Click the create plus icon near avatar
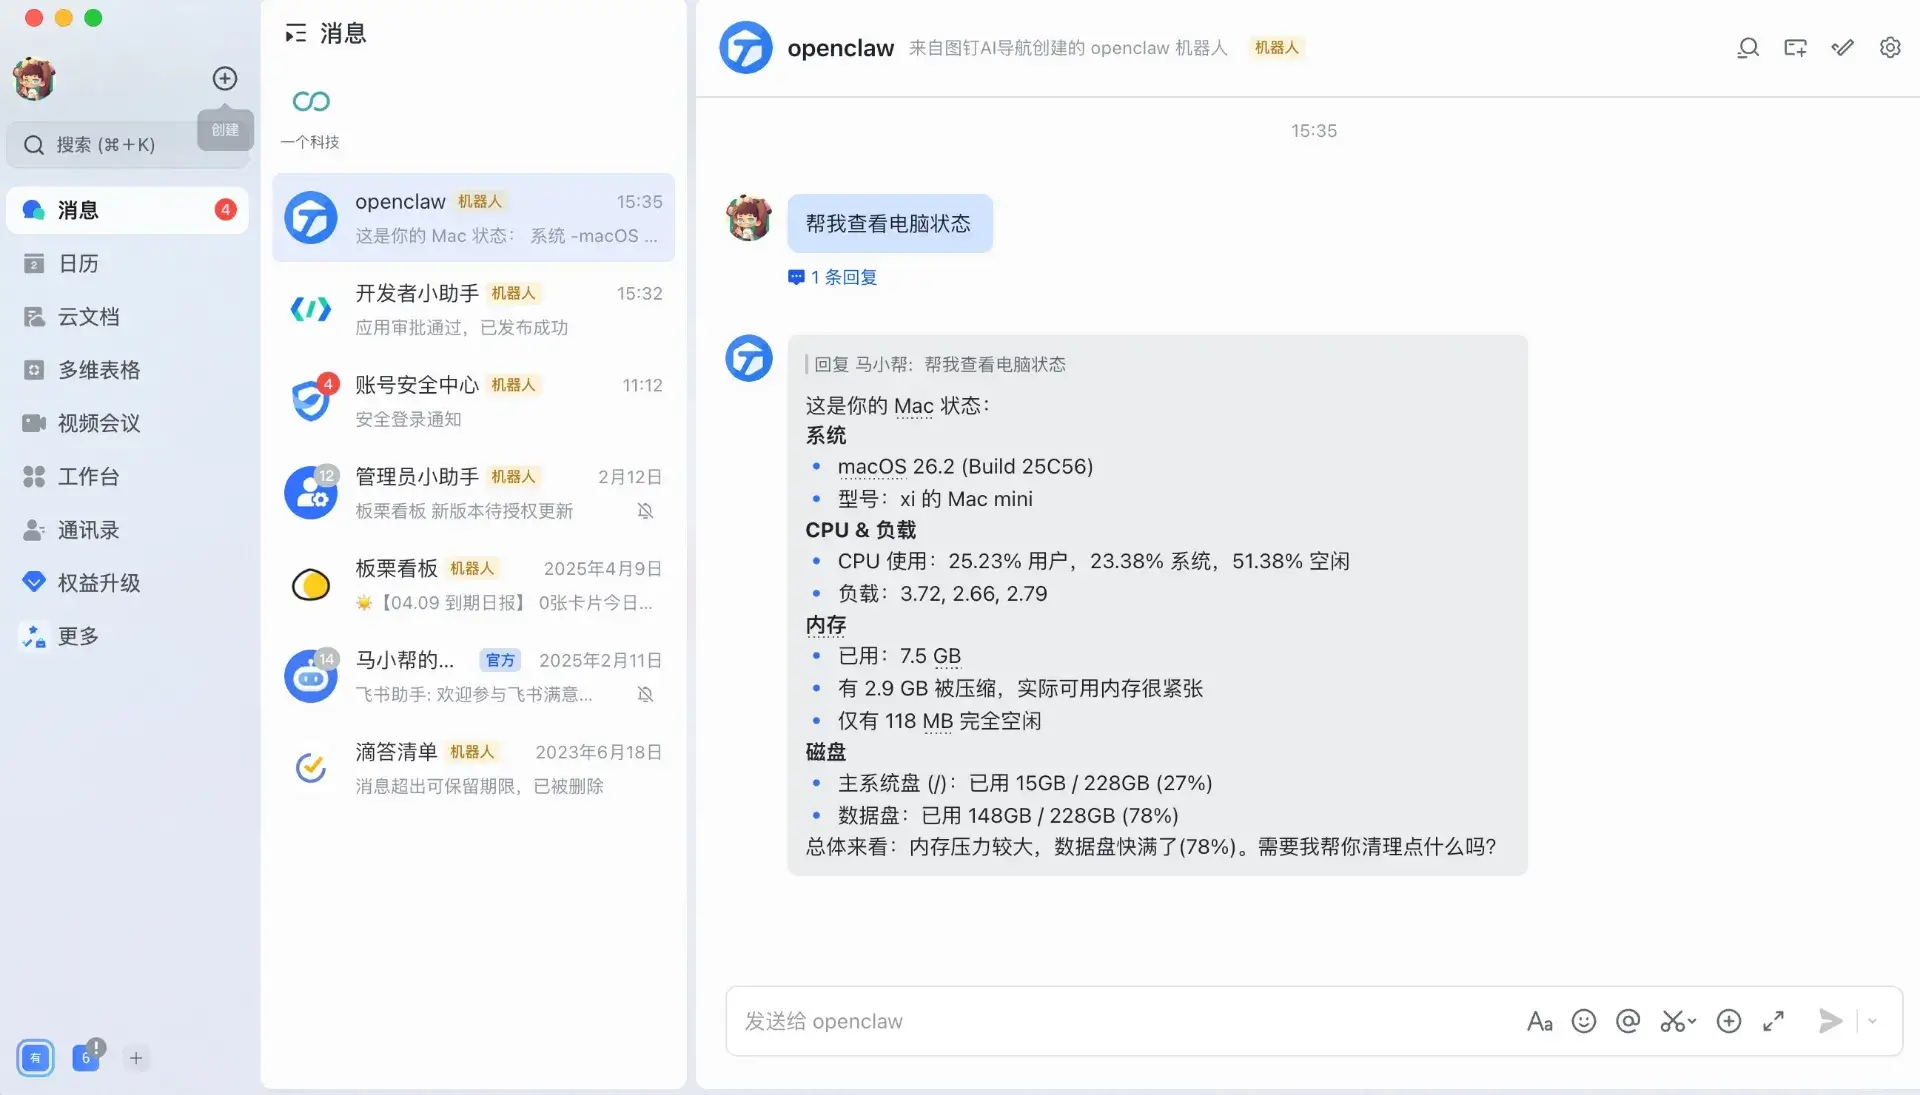 tap(225, 78)
